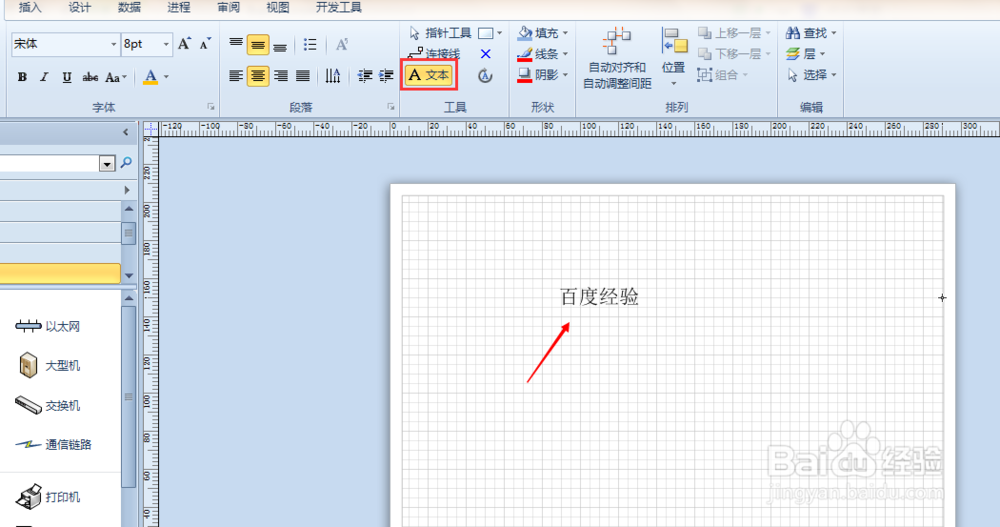Select the rectangle shape tool
Viewport: 1000px width, 527px height.
click(486, 33)
